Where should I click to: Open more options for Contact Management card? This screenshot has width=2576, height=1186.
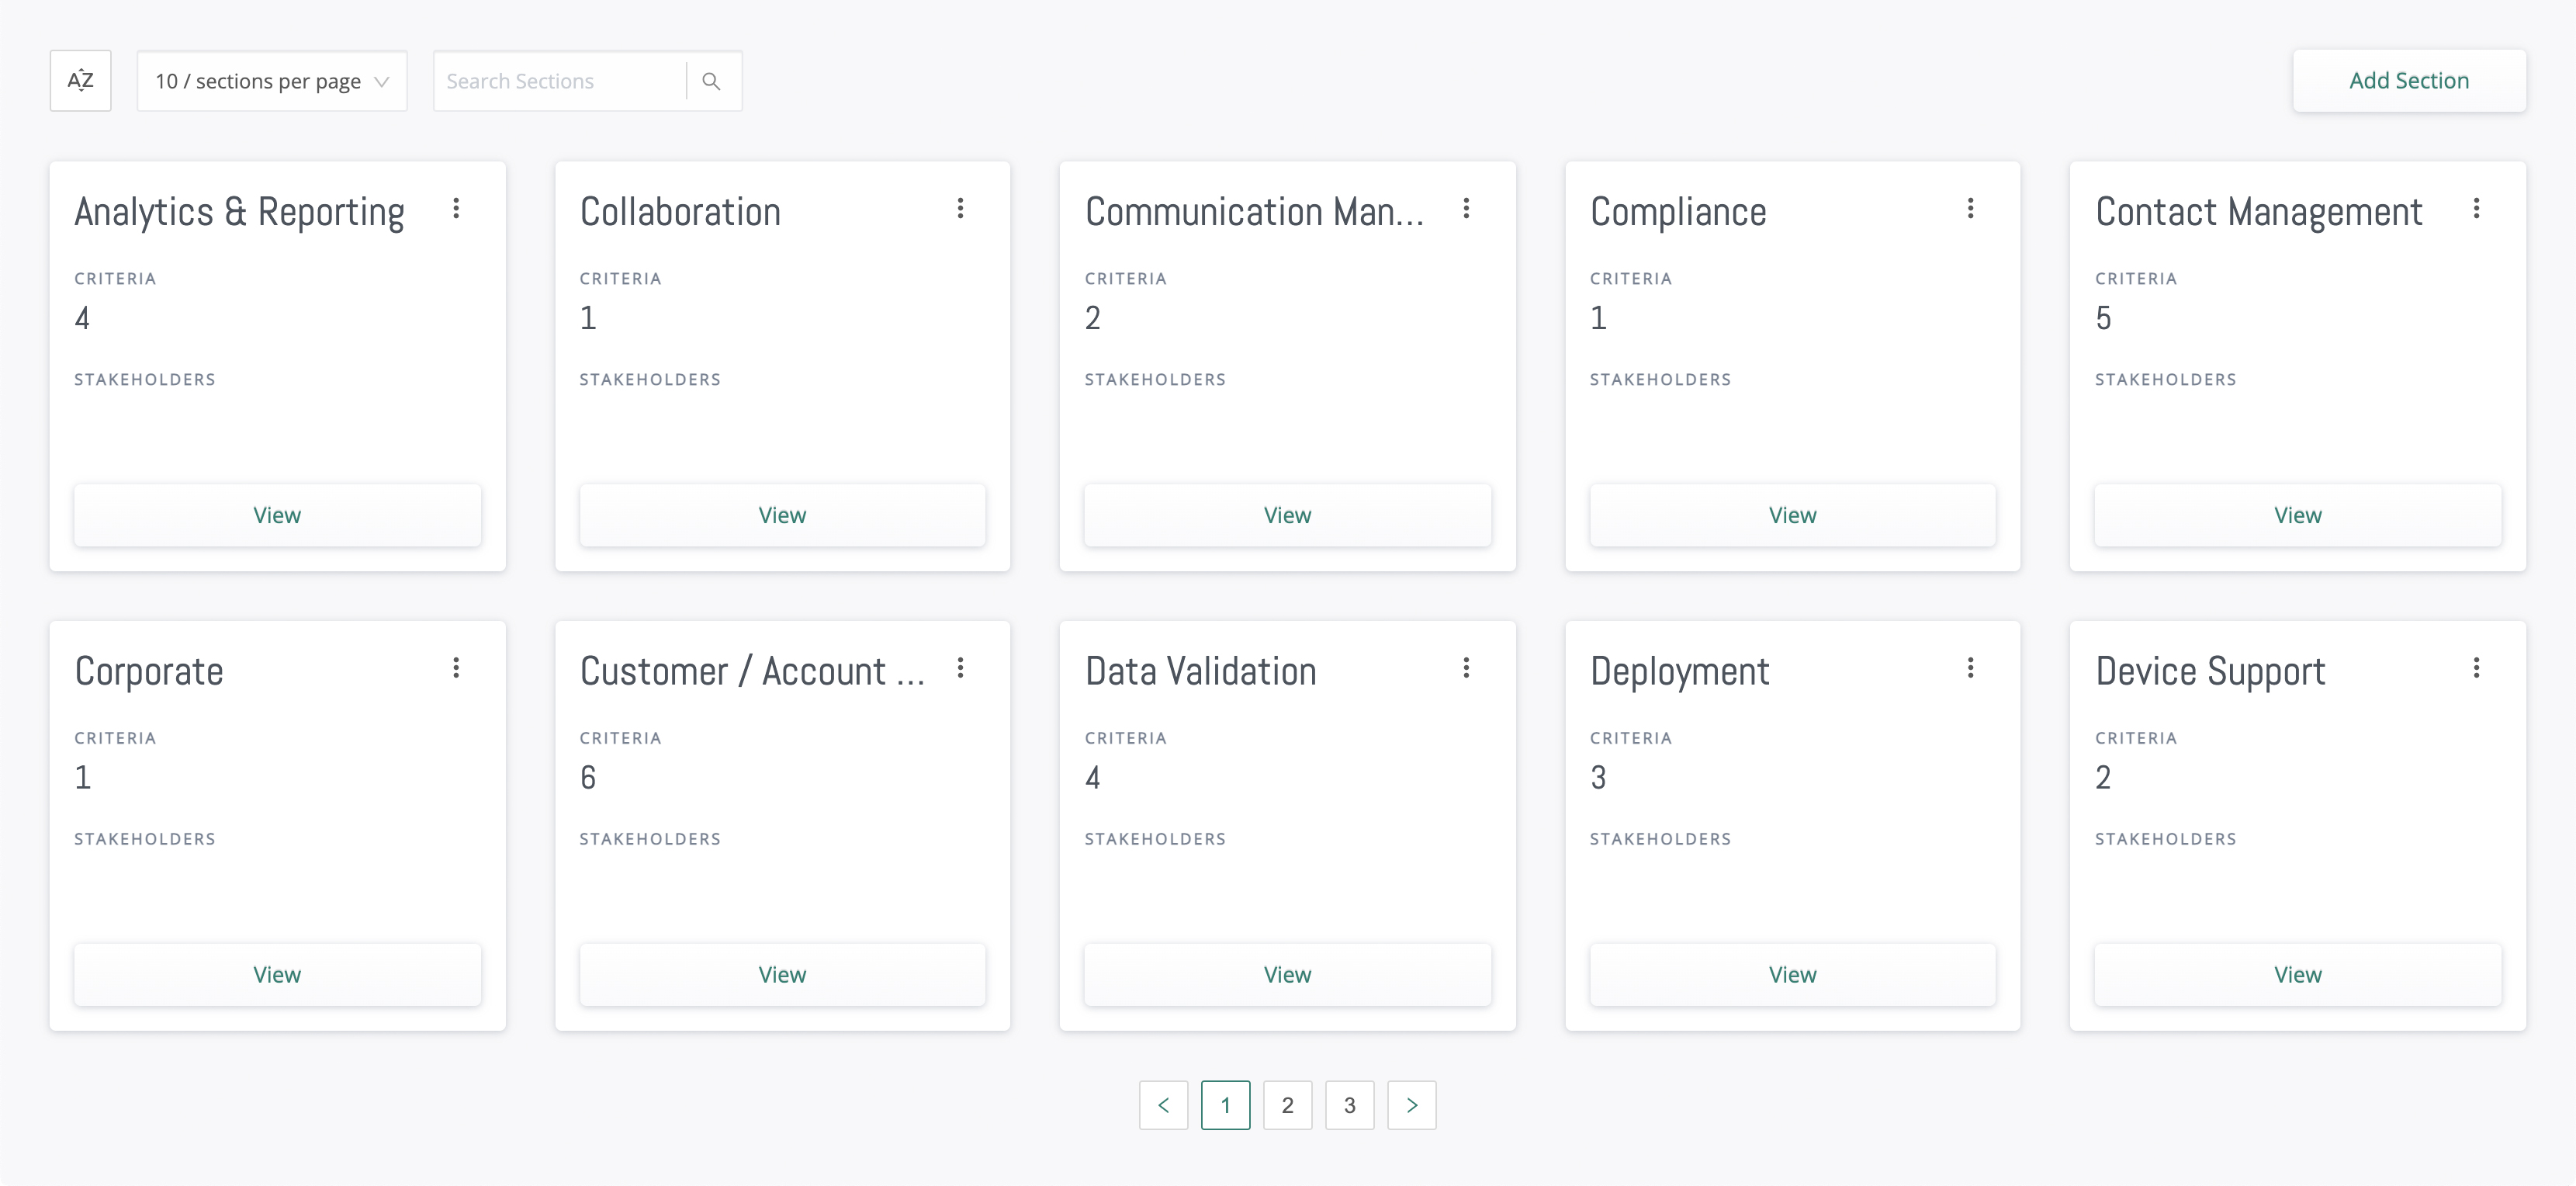click(x=2477, y=208)
